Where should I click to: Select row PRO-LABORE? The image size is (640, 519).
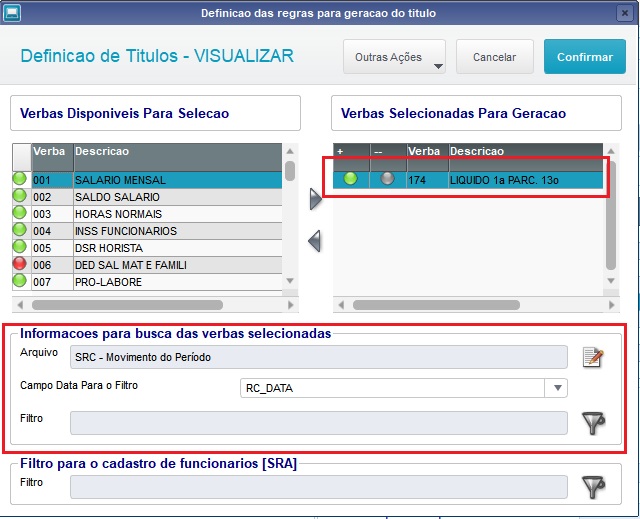[147, 282]
